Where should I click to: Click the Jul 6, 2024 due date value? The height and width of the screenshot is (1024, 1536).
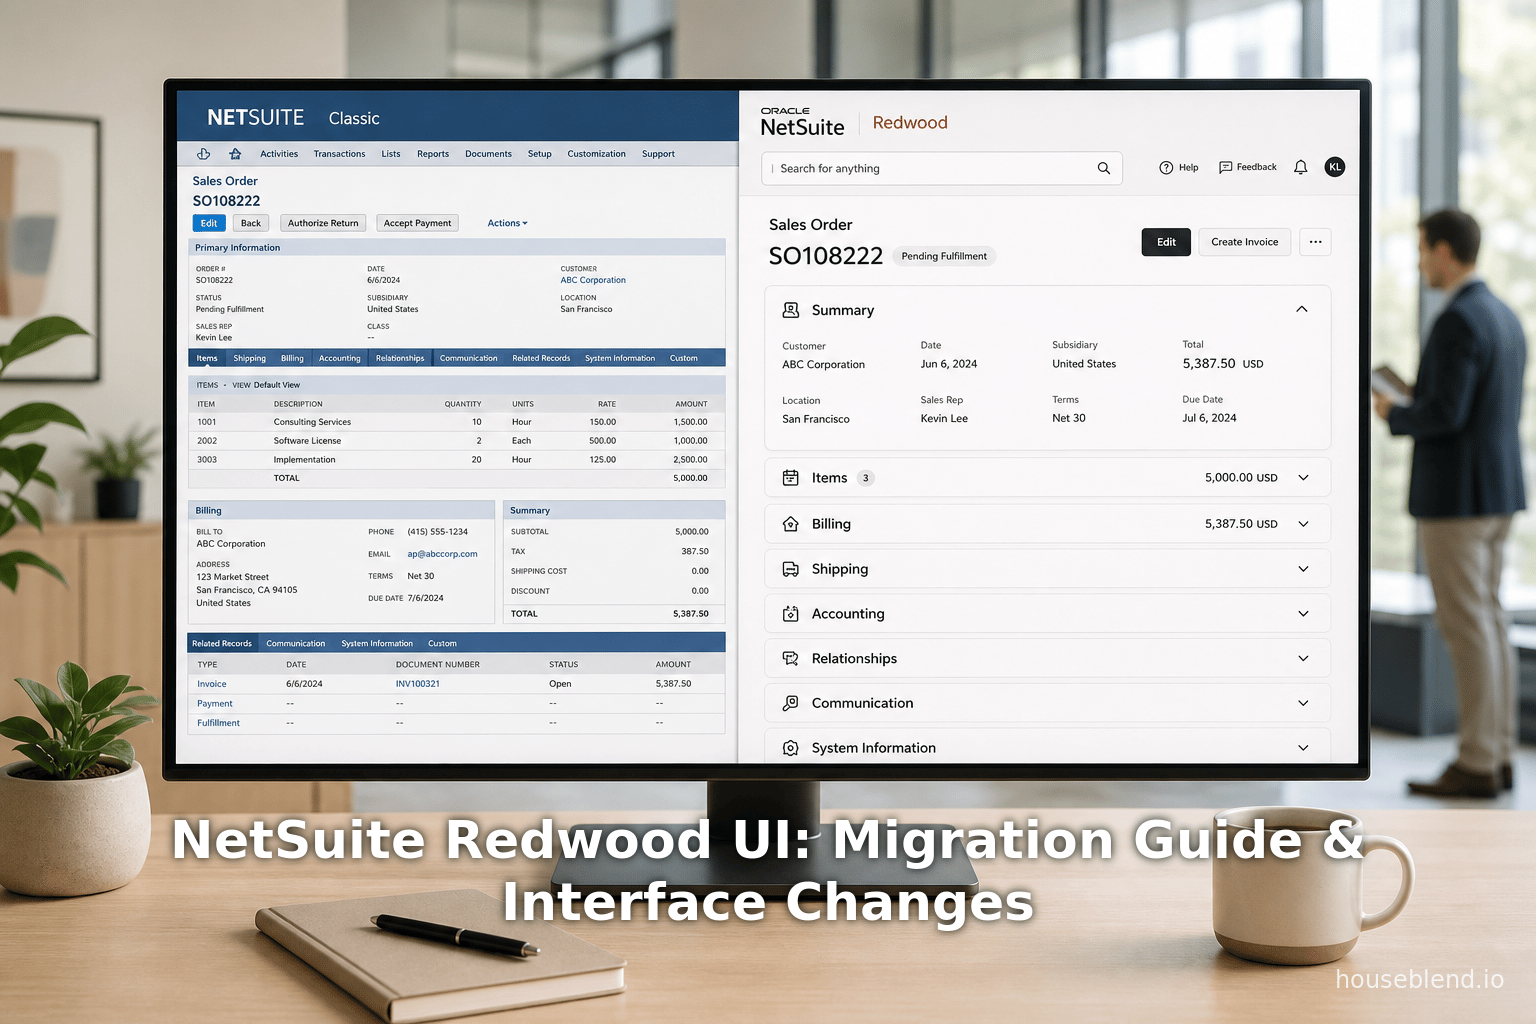1209,418
